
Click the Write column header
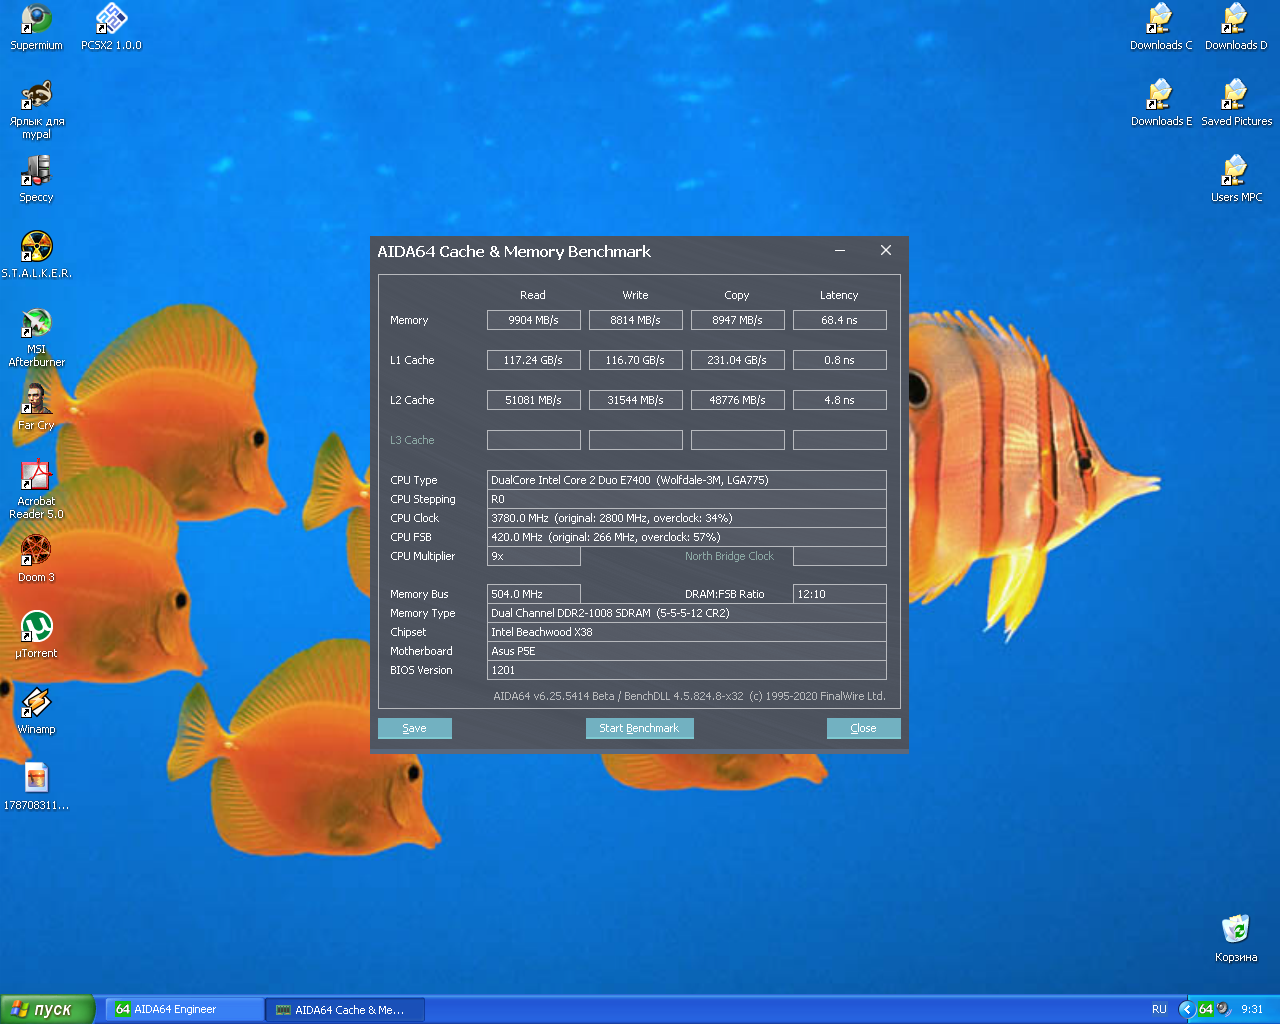click(x=635, y=295)
